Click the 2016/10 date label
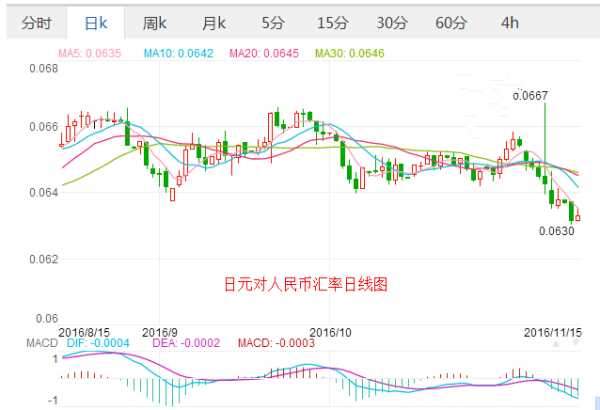 pos(330,332)
